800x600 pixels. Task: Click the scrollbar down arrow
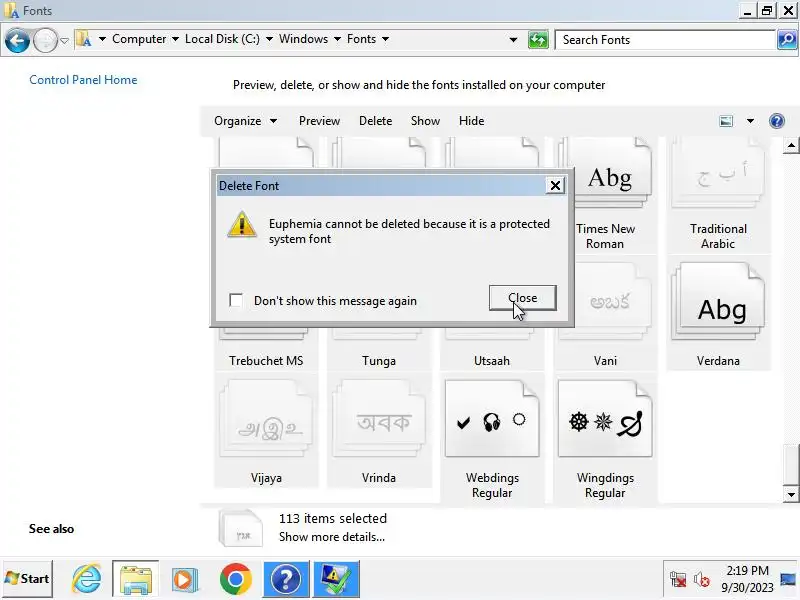click(x=791, y=494)
